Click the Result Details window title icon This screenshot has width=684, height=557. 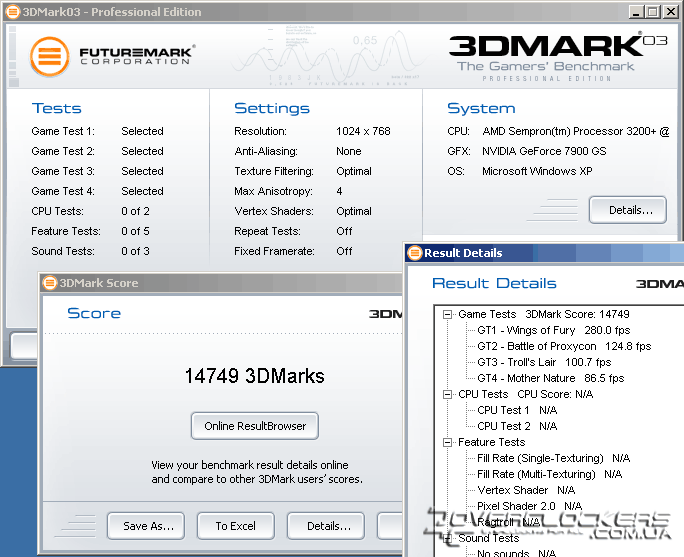click(415, 253)
